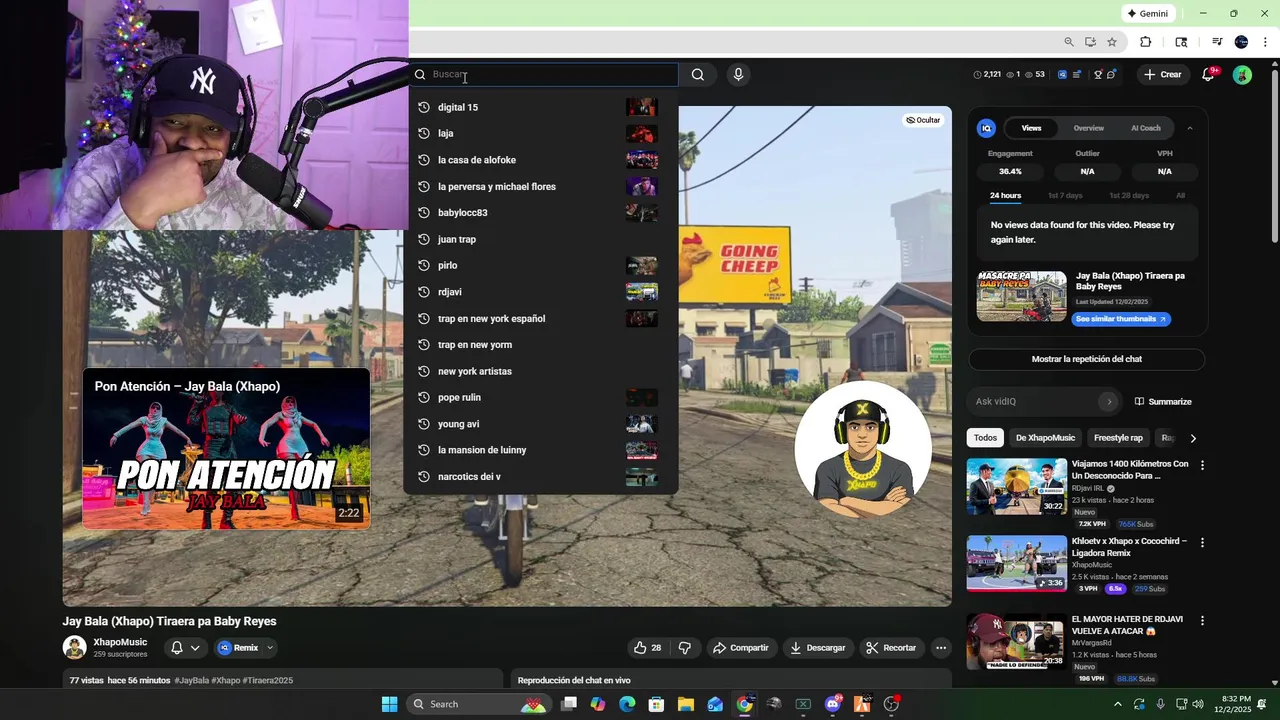
Task: Open the vidIQ trophy icon in top bar
Action: tap(1098, 74)
